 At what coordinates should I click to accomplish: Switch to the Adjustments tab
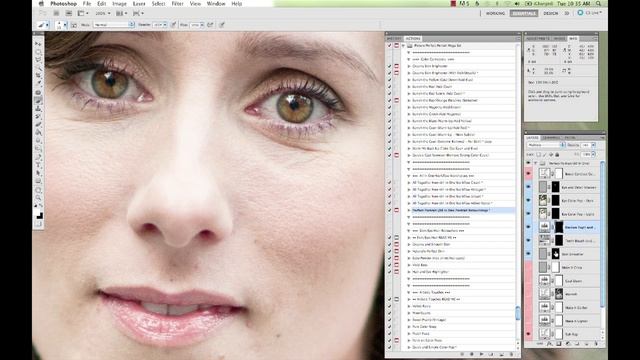(x=538, y=38)
